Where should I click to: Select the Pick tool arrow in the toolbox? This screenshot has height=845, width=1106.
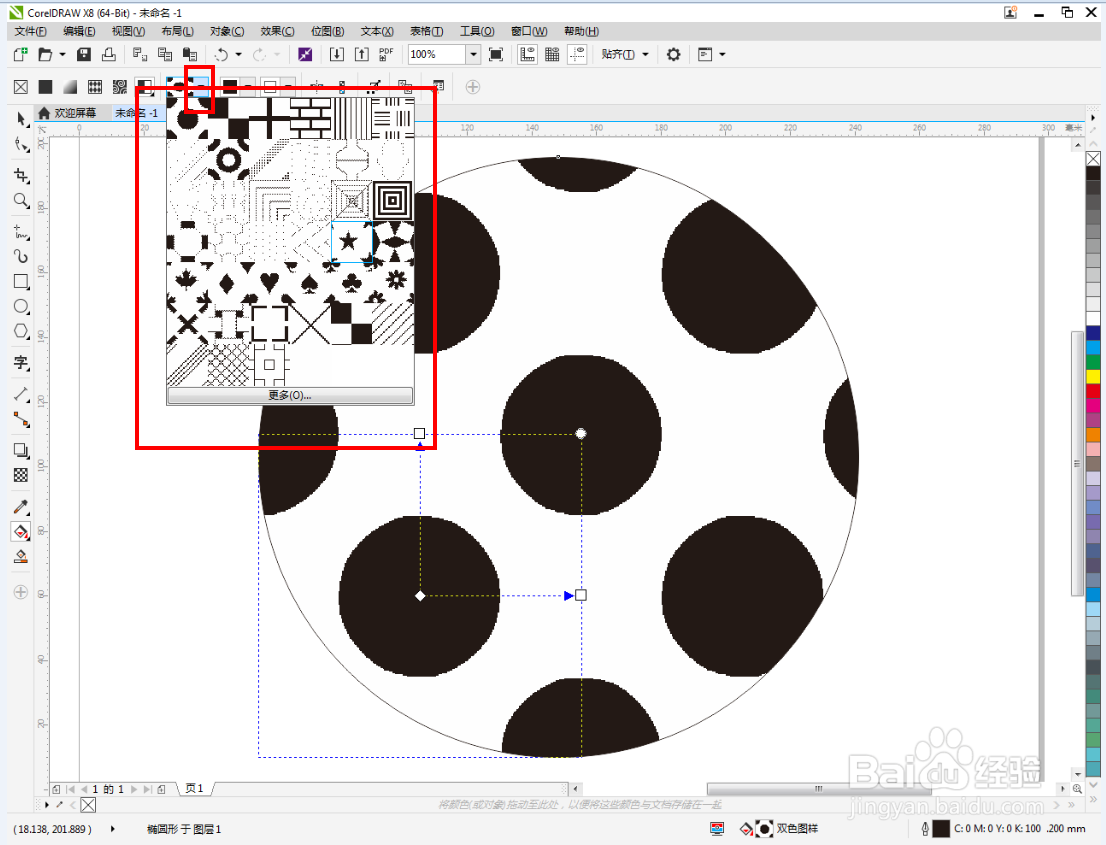click(21, 118)
